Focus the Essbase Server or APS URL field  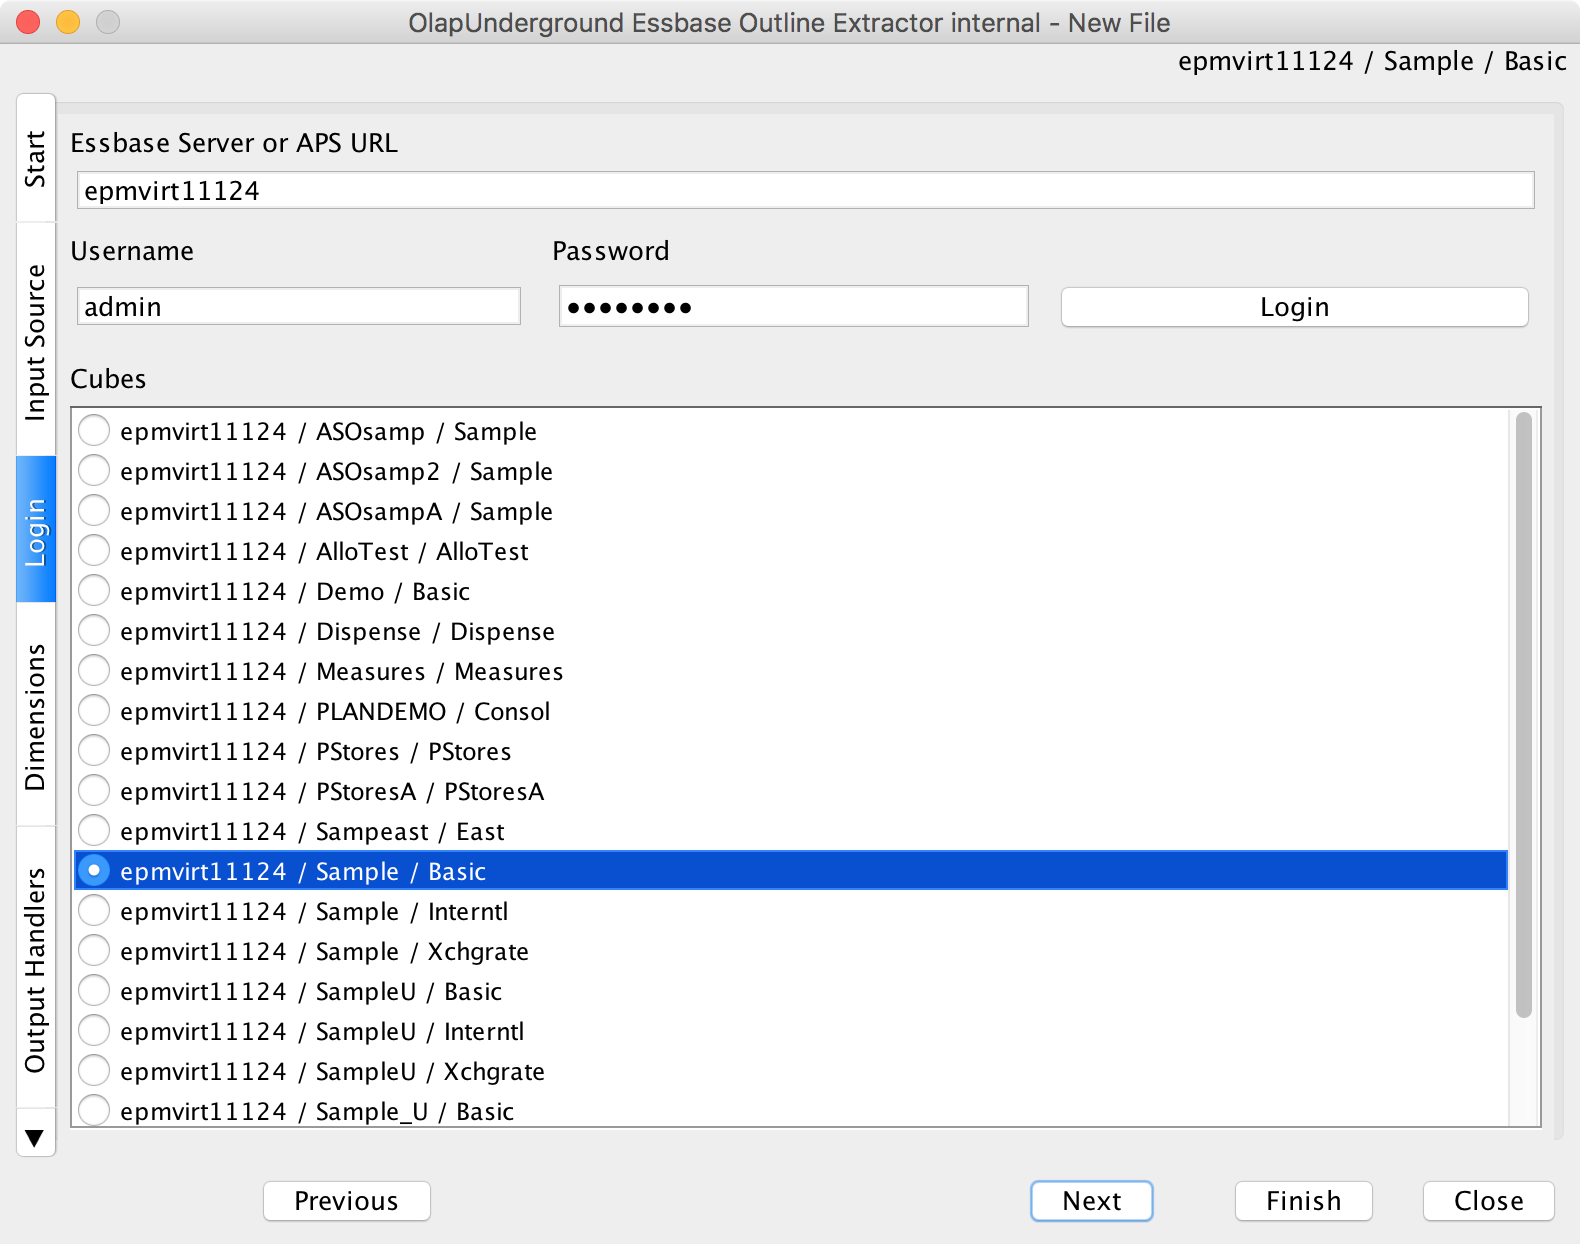coord(806,190)
